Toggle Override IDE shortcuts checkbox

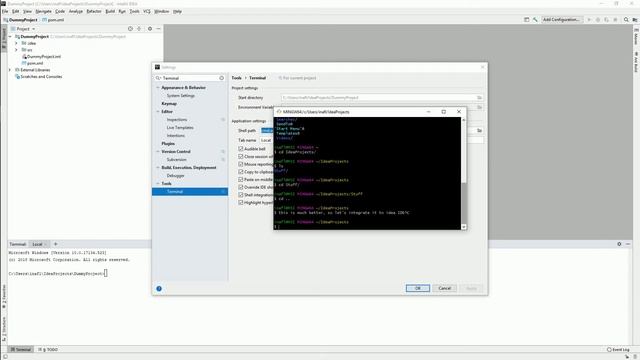point(241,187)
